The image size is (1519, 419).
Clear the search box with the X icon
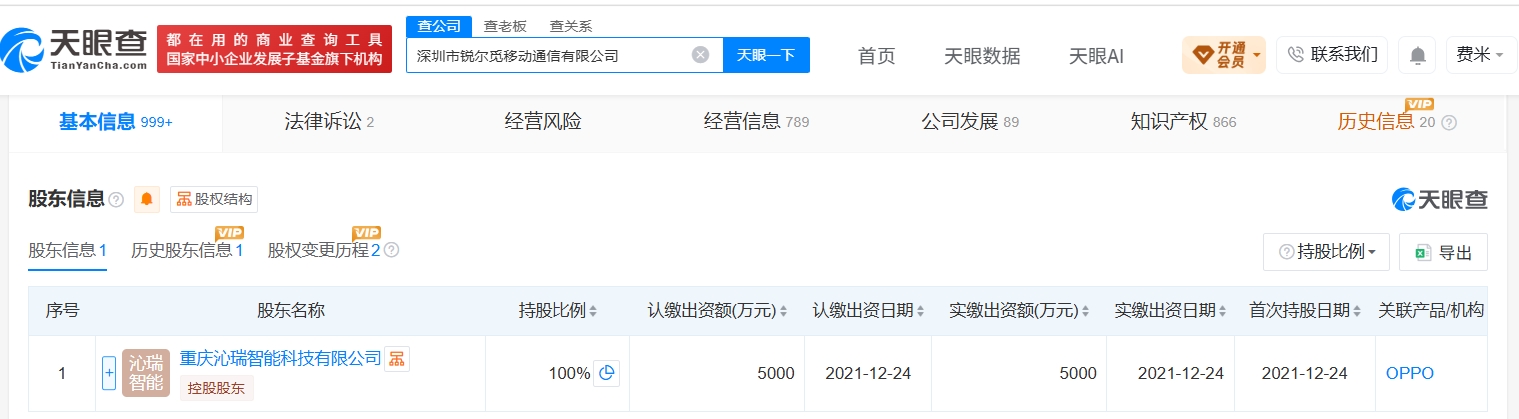pos(701,55)
